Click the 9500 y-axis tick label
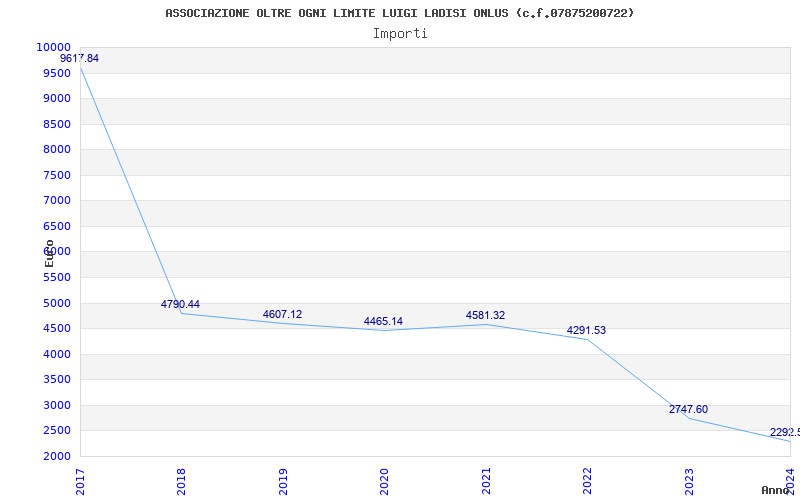This screenshot has height=500, width=800. [57, 73]
